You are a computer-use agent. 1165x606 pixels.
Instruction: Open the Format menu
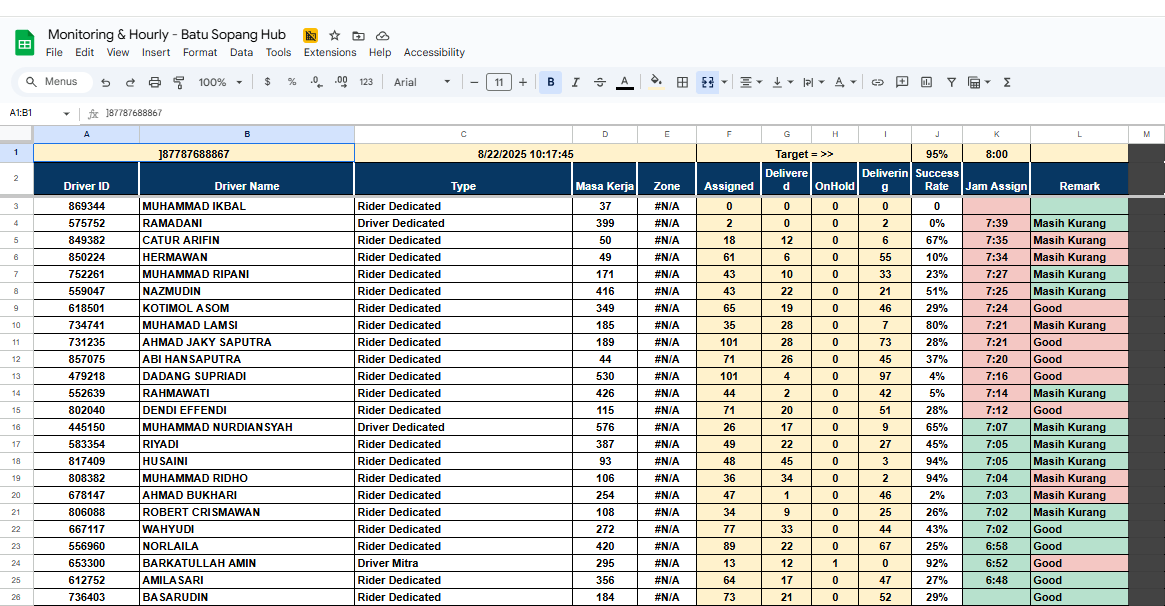point(200,52)
